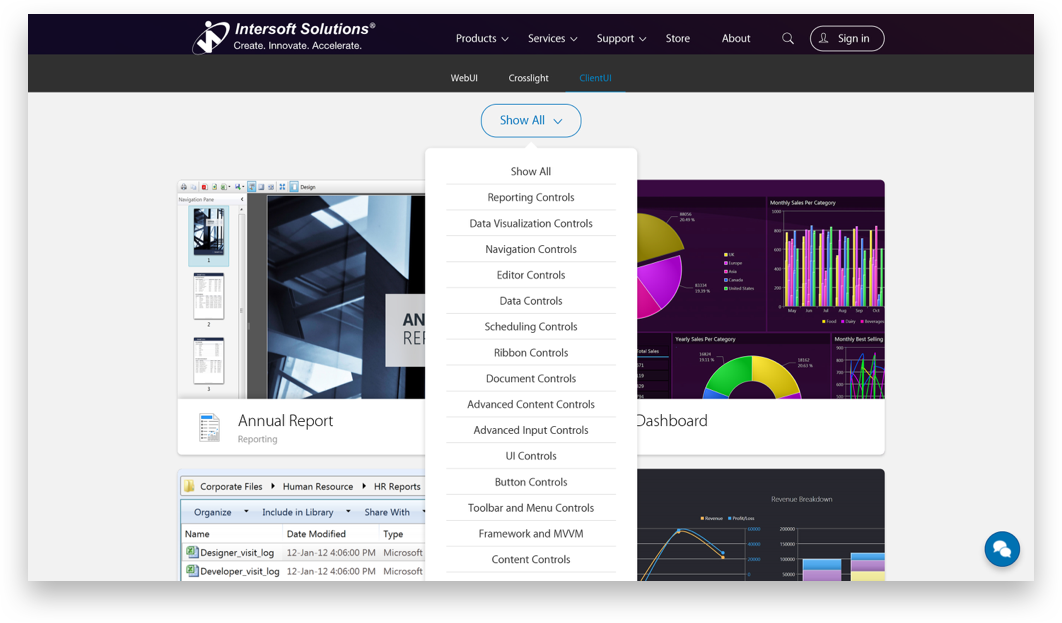This screenshot has height=623, width=1062.
Task: Open the About page link
Action: click(x=736, y=39)
